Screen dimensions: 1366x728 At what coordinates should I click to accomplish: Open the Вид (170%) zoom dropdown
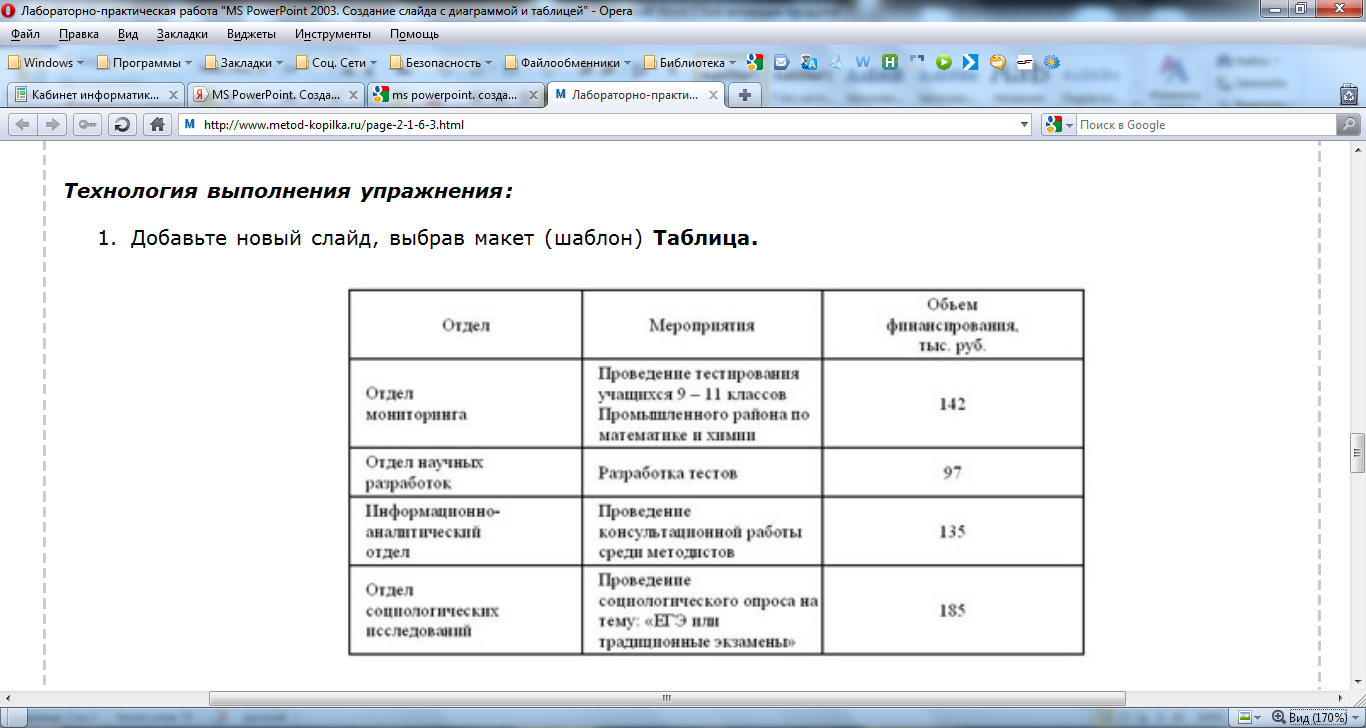click(x=1317, y=718)
